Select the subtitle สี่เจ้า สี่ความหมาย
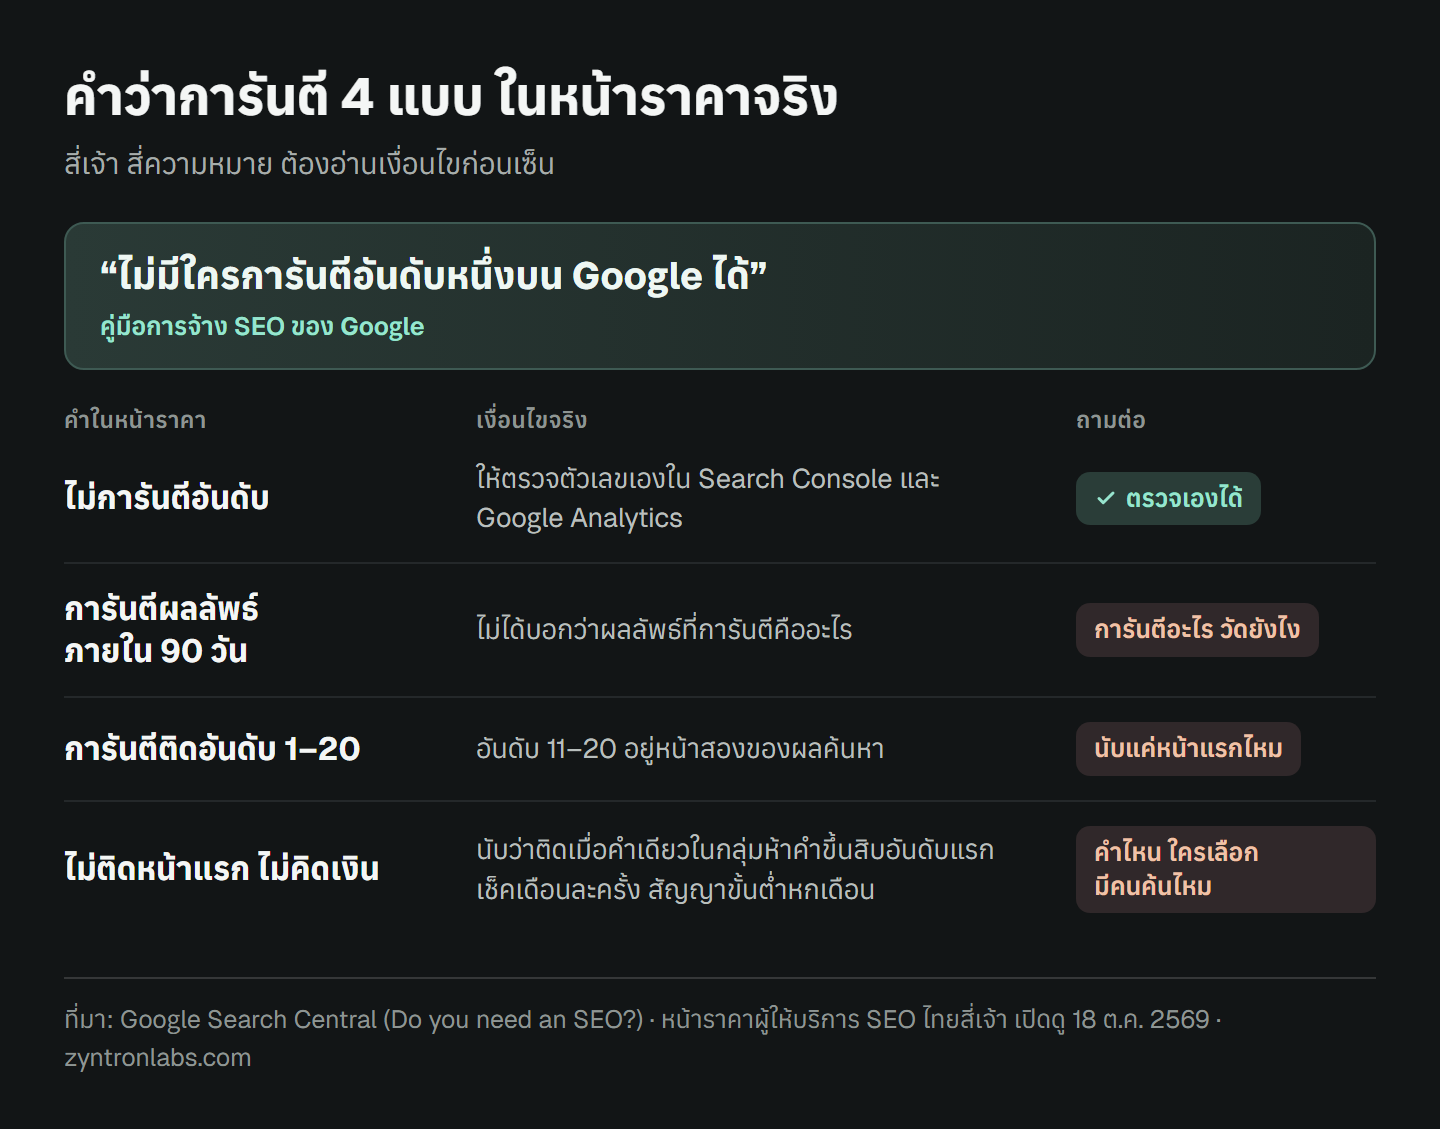 tap(309, 164)
